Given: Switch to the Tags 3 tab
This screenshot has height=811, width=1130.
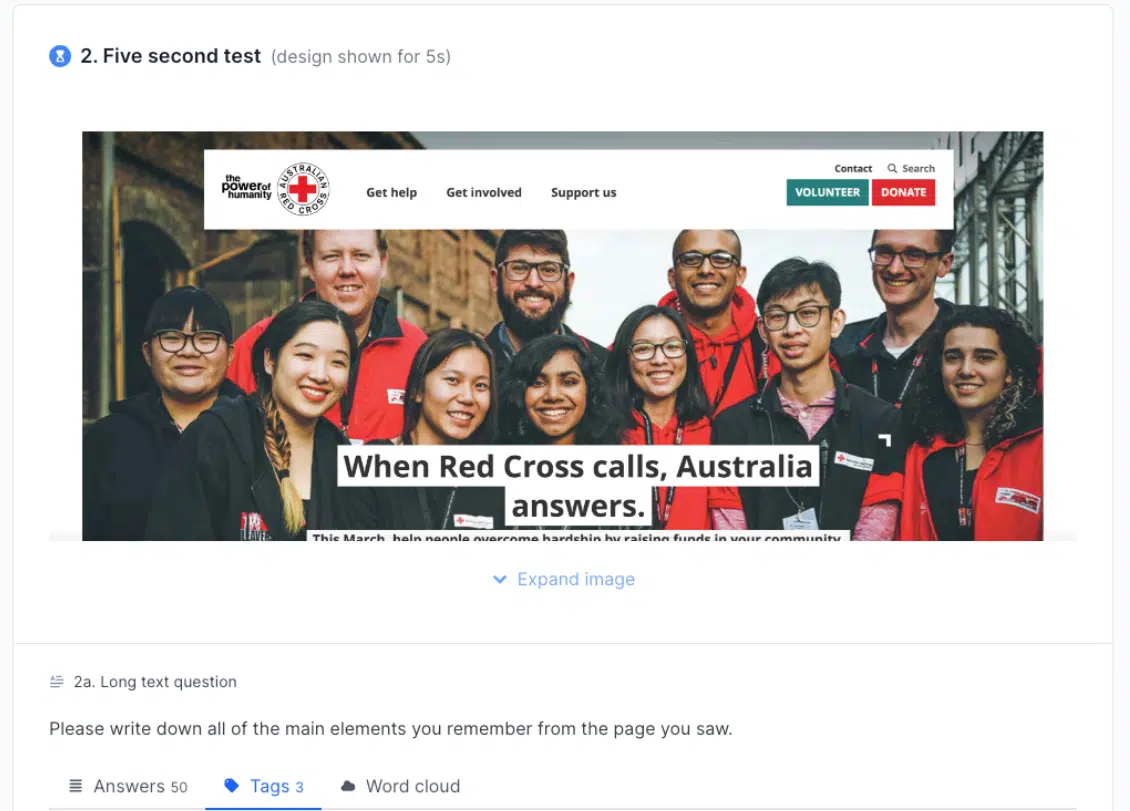Looking at the screenshot, I should pyautogui.click(x=263, y=786).
